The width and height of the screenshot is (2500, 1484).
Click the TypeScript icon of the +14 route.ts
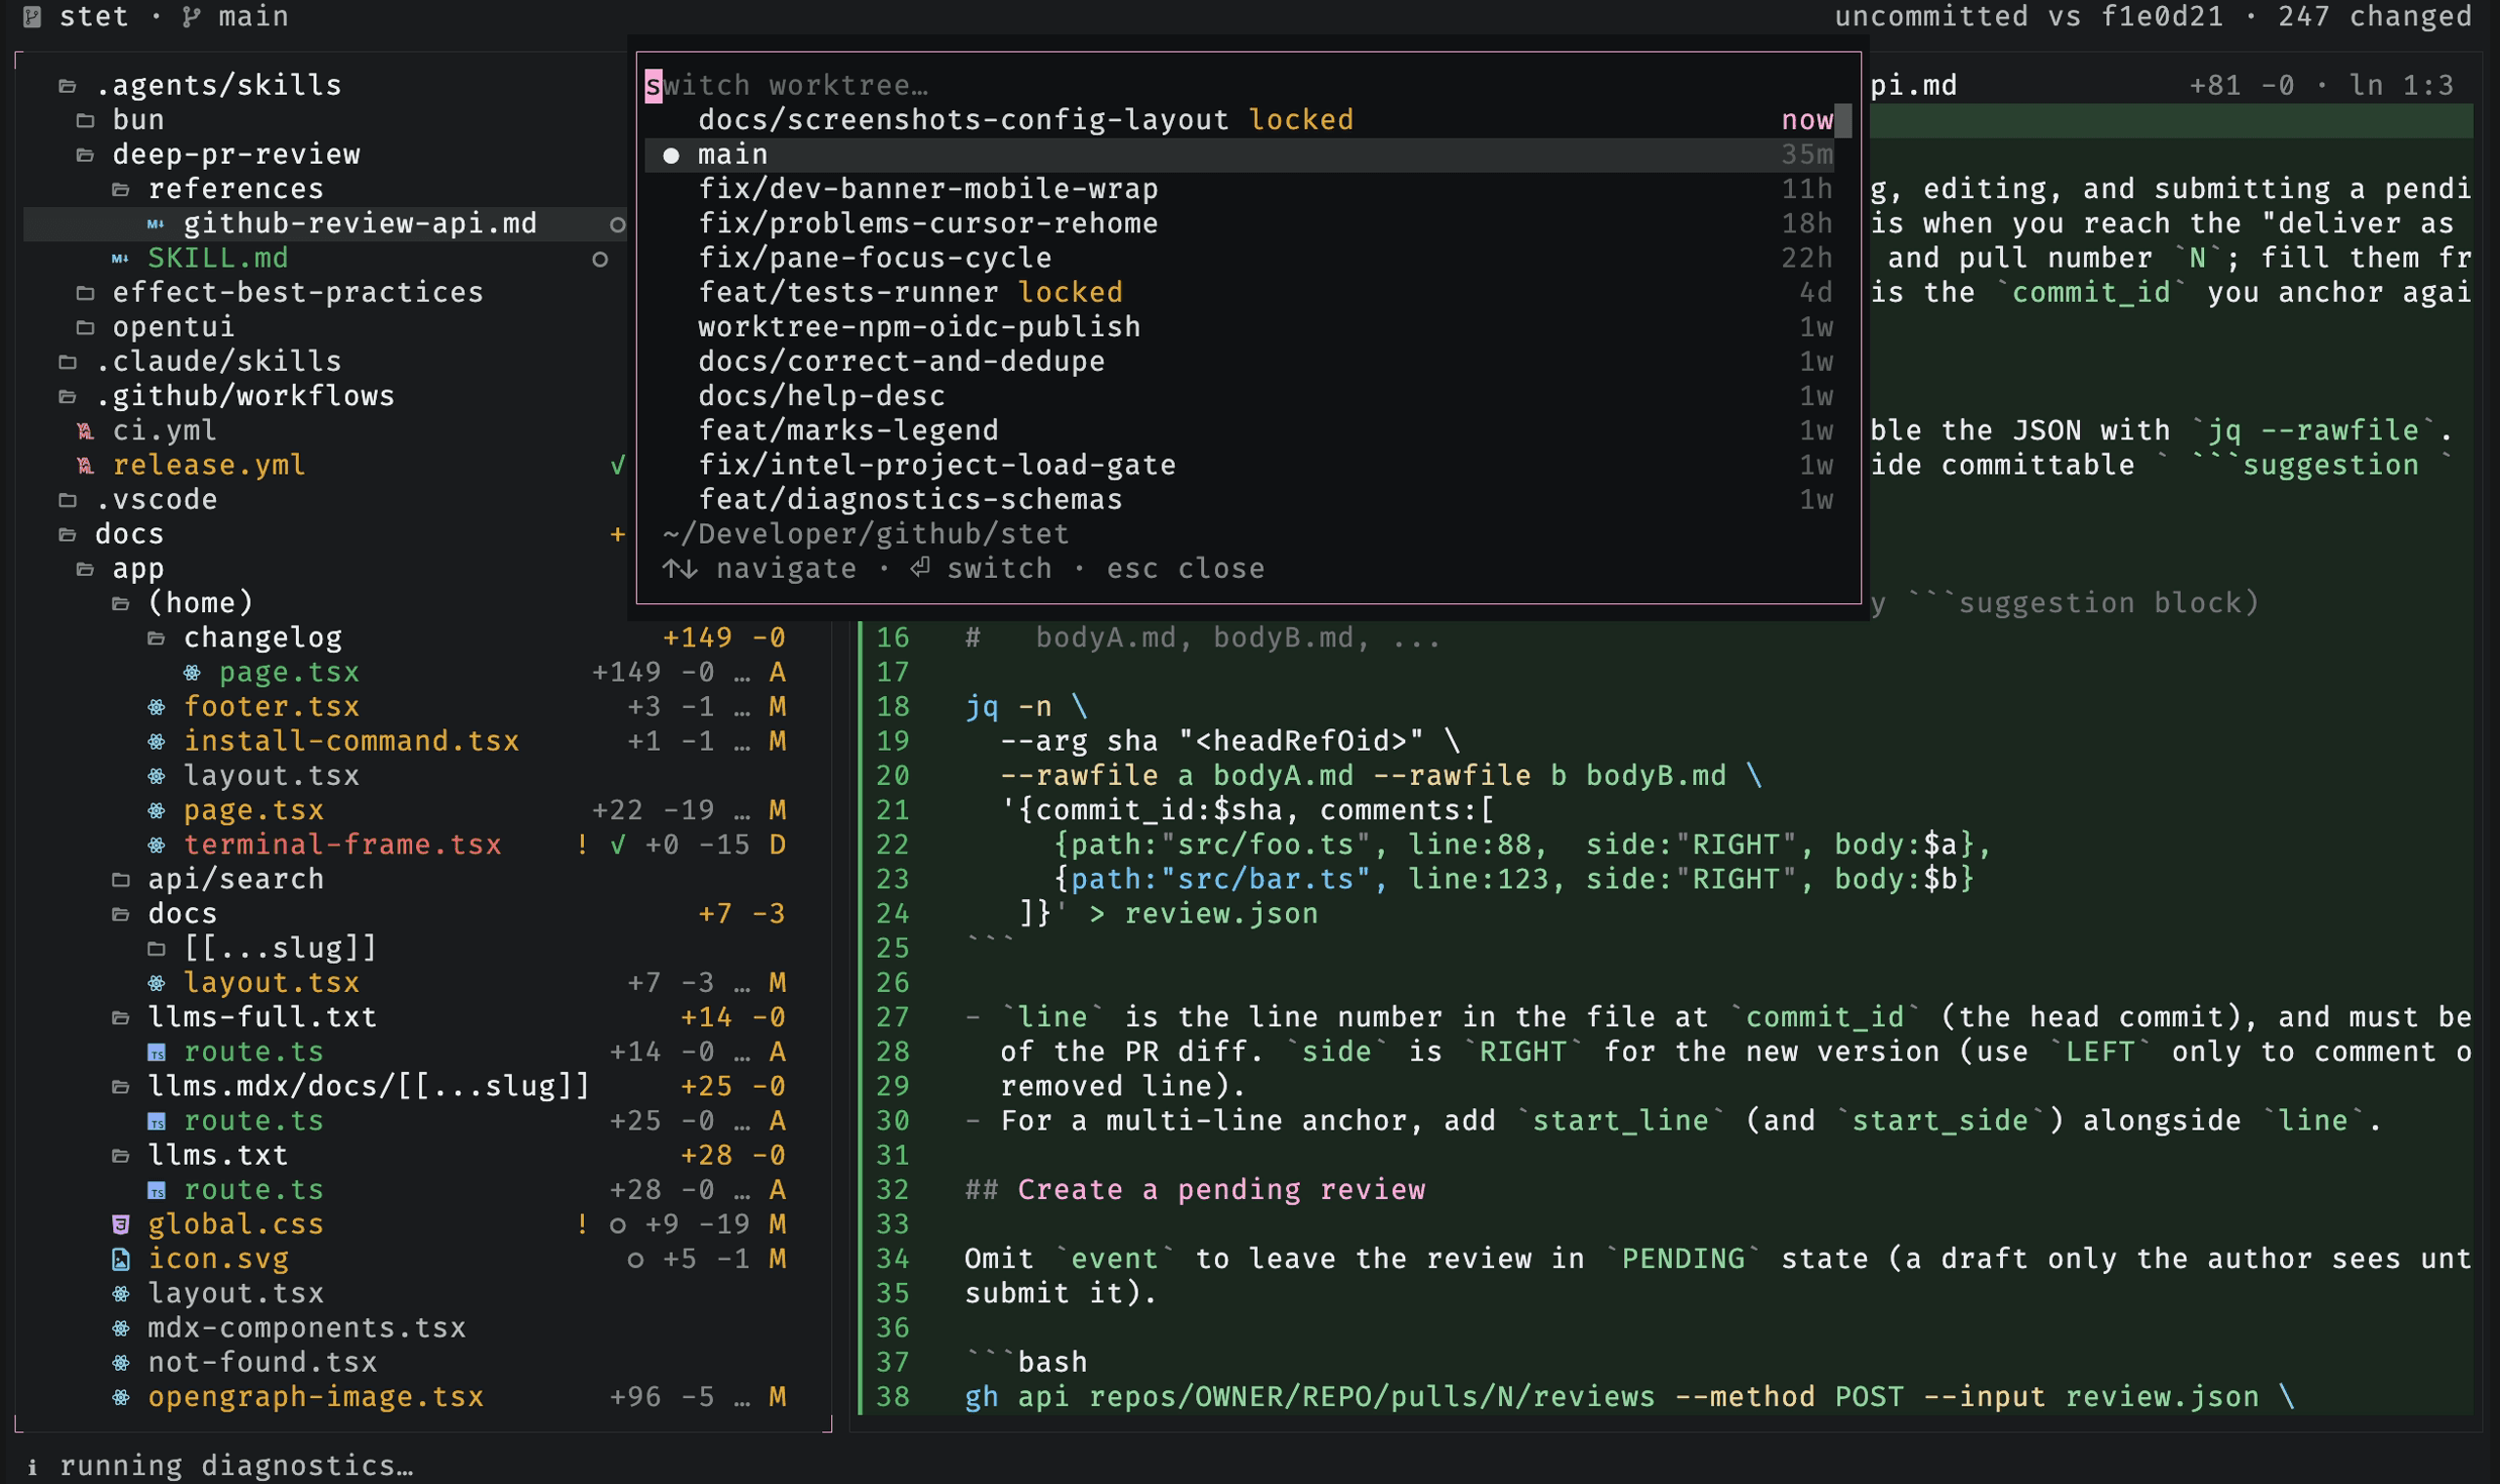(156, 1053)
